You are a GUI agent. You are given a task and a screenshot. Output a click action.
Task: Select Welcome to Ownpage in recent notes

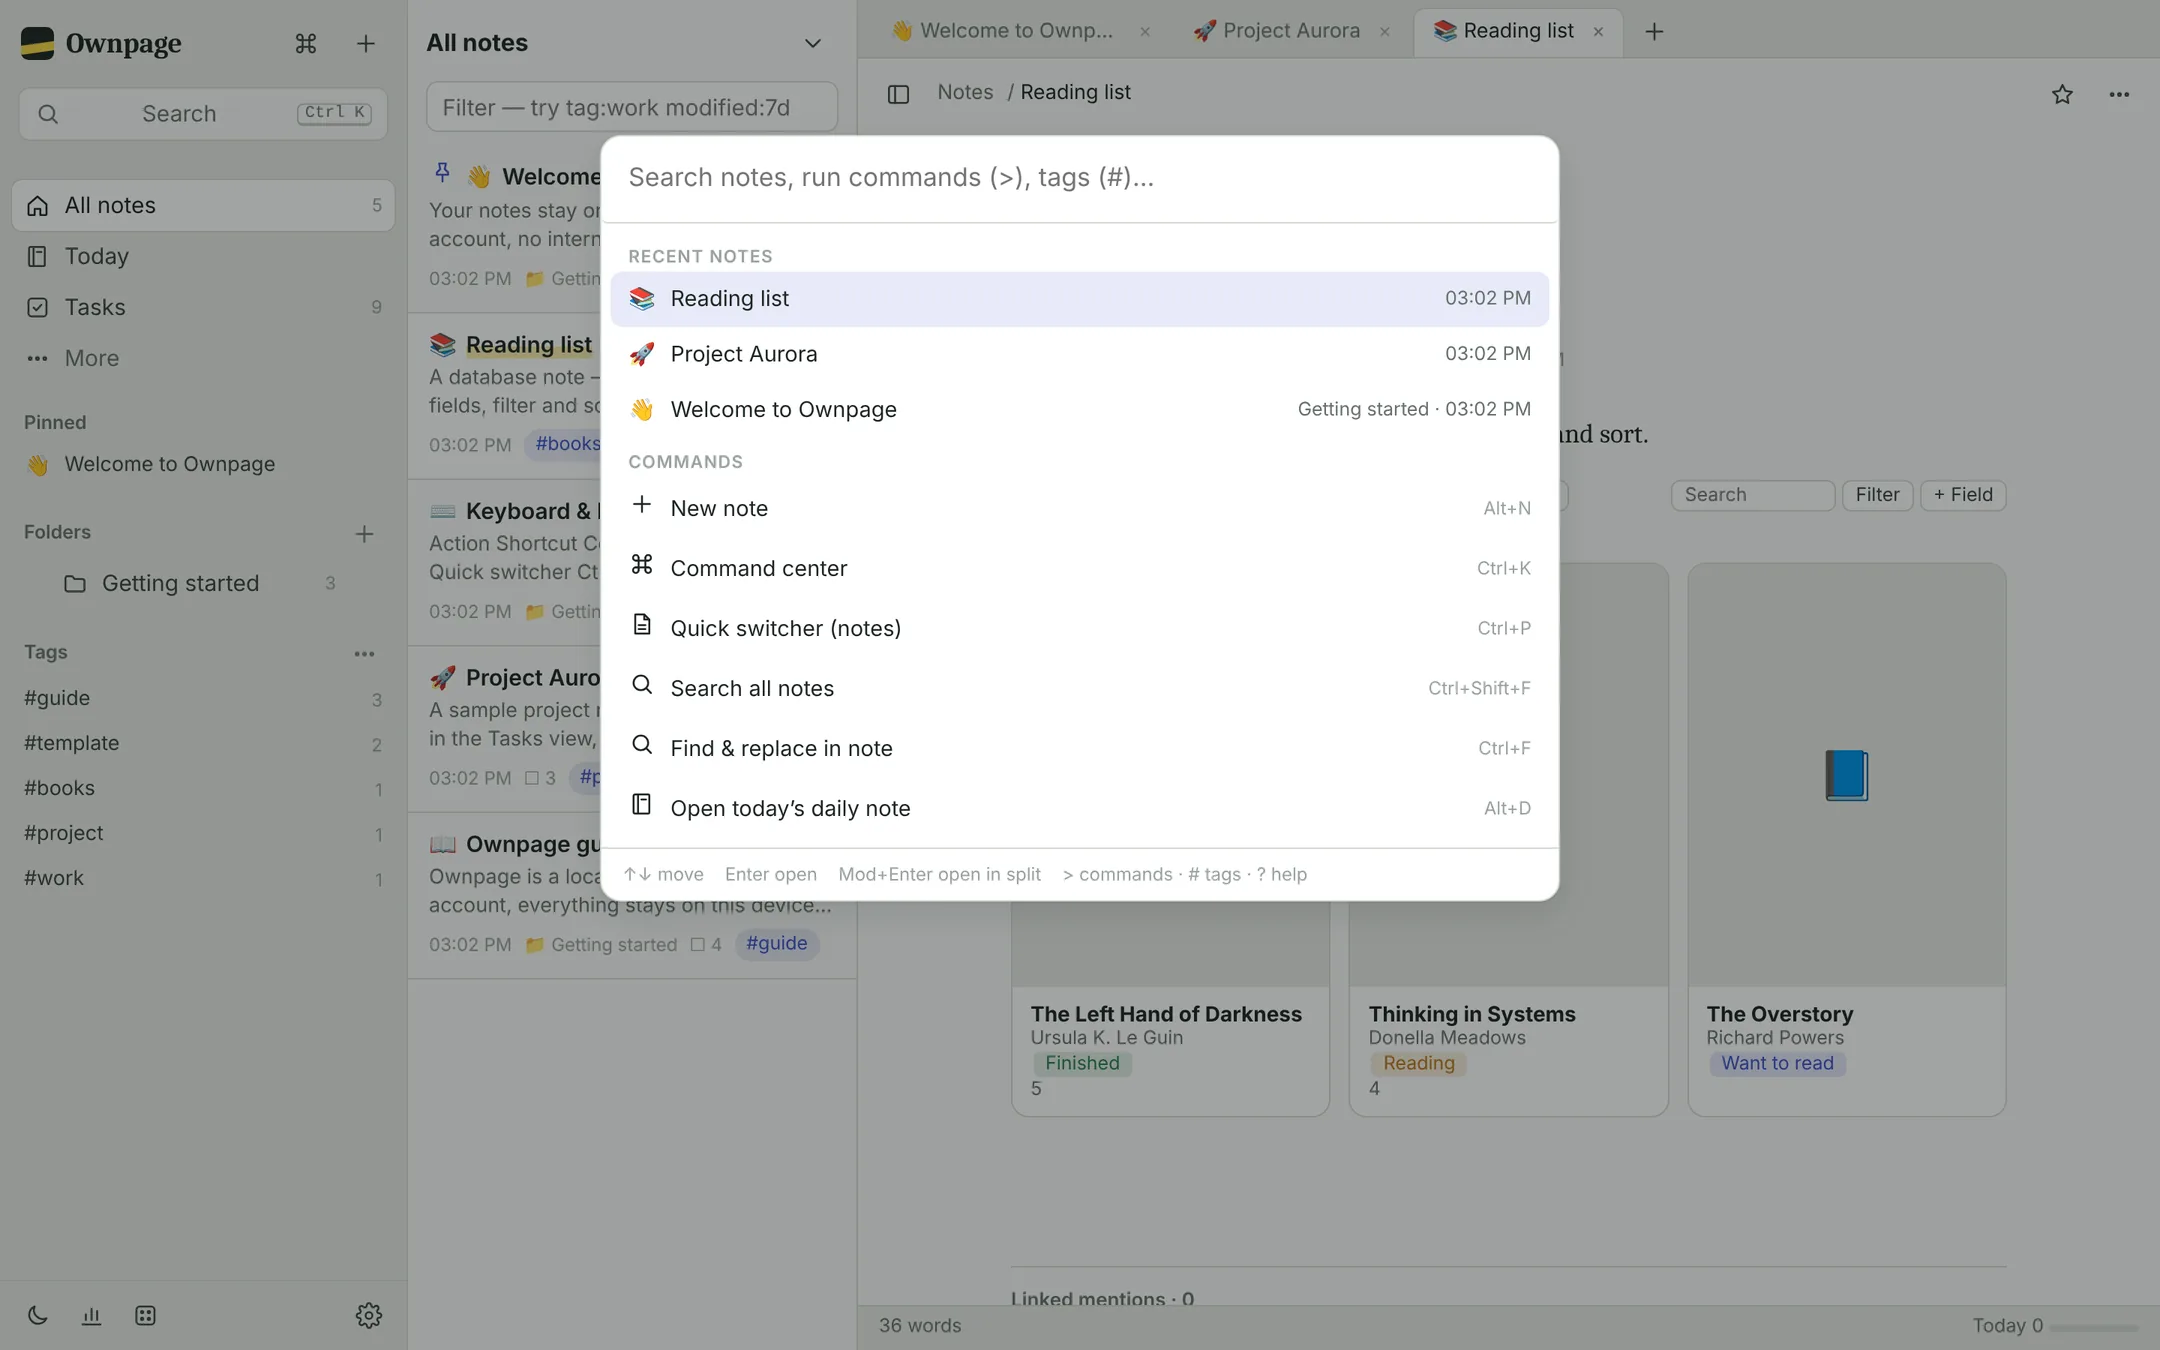pyautogui.click(x=1079, y=409)
